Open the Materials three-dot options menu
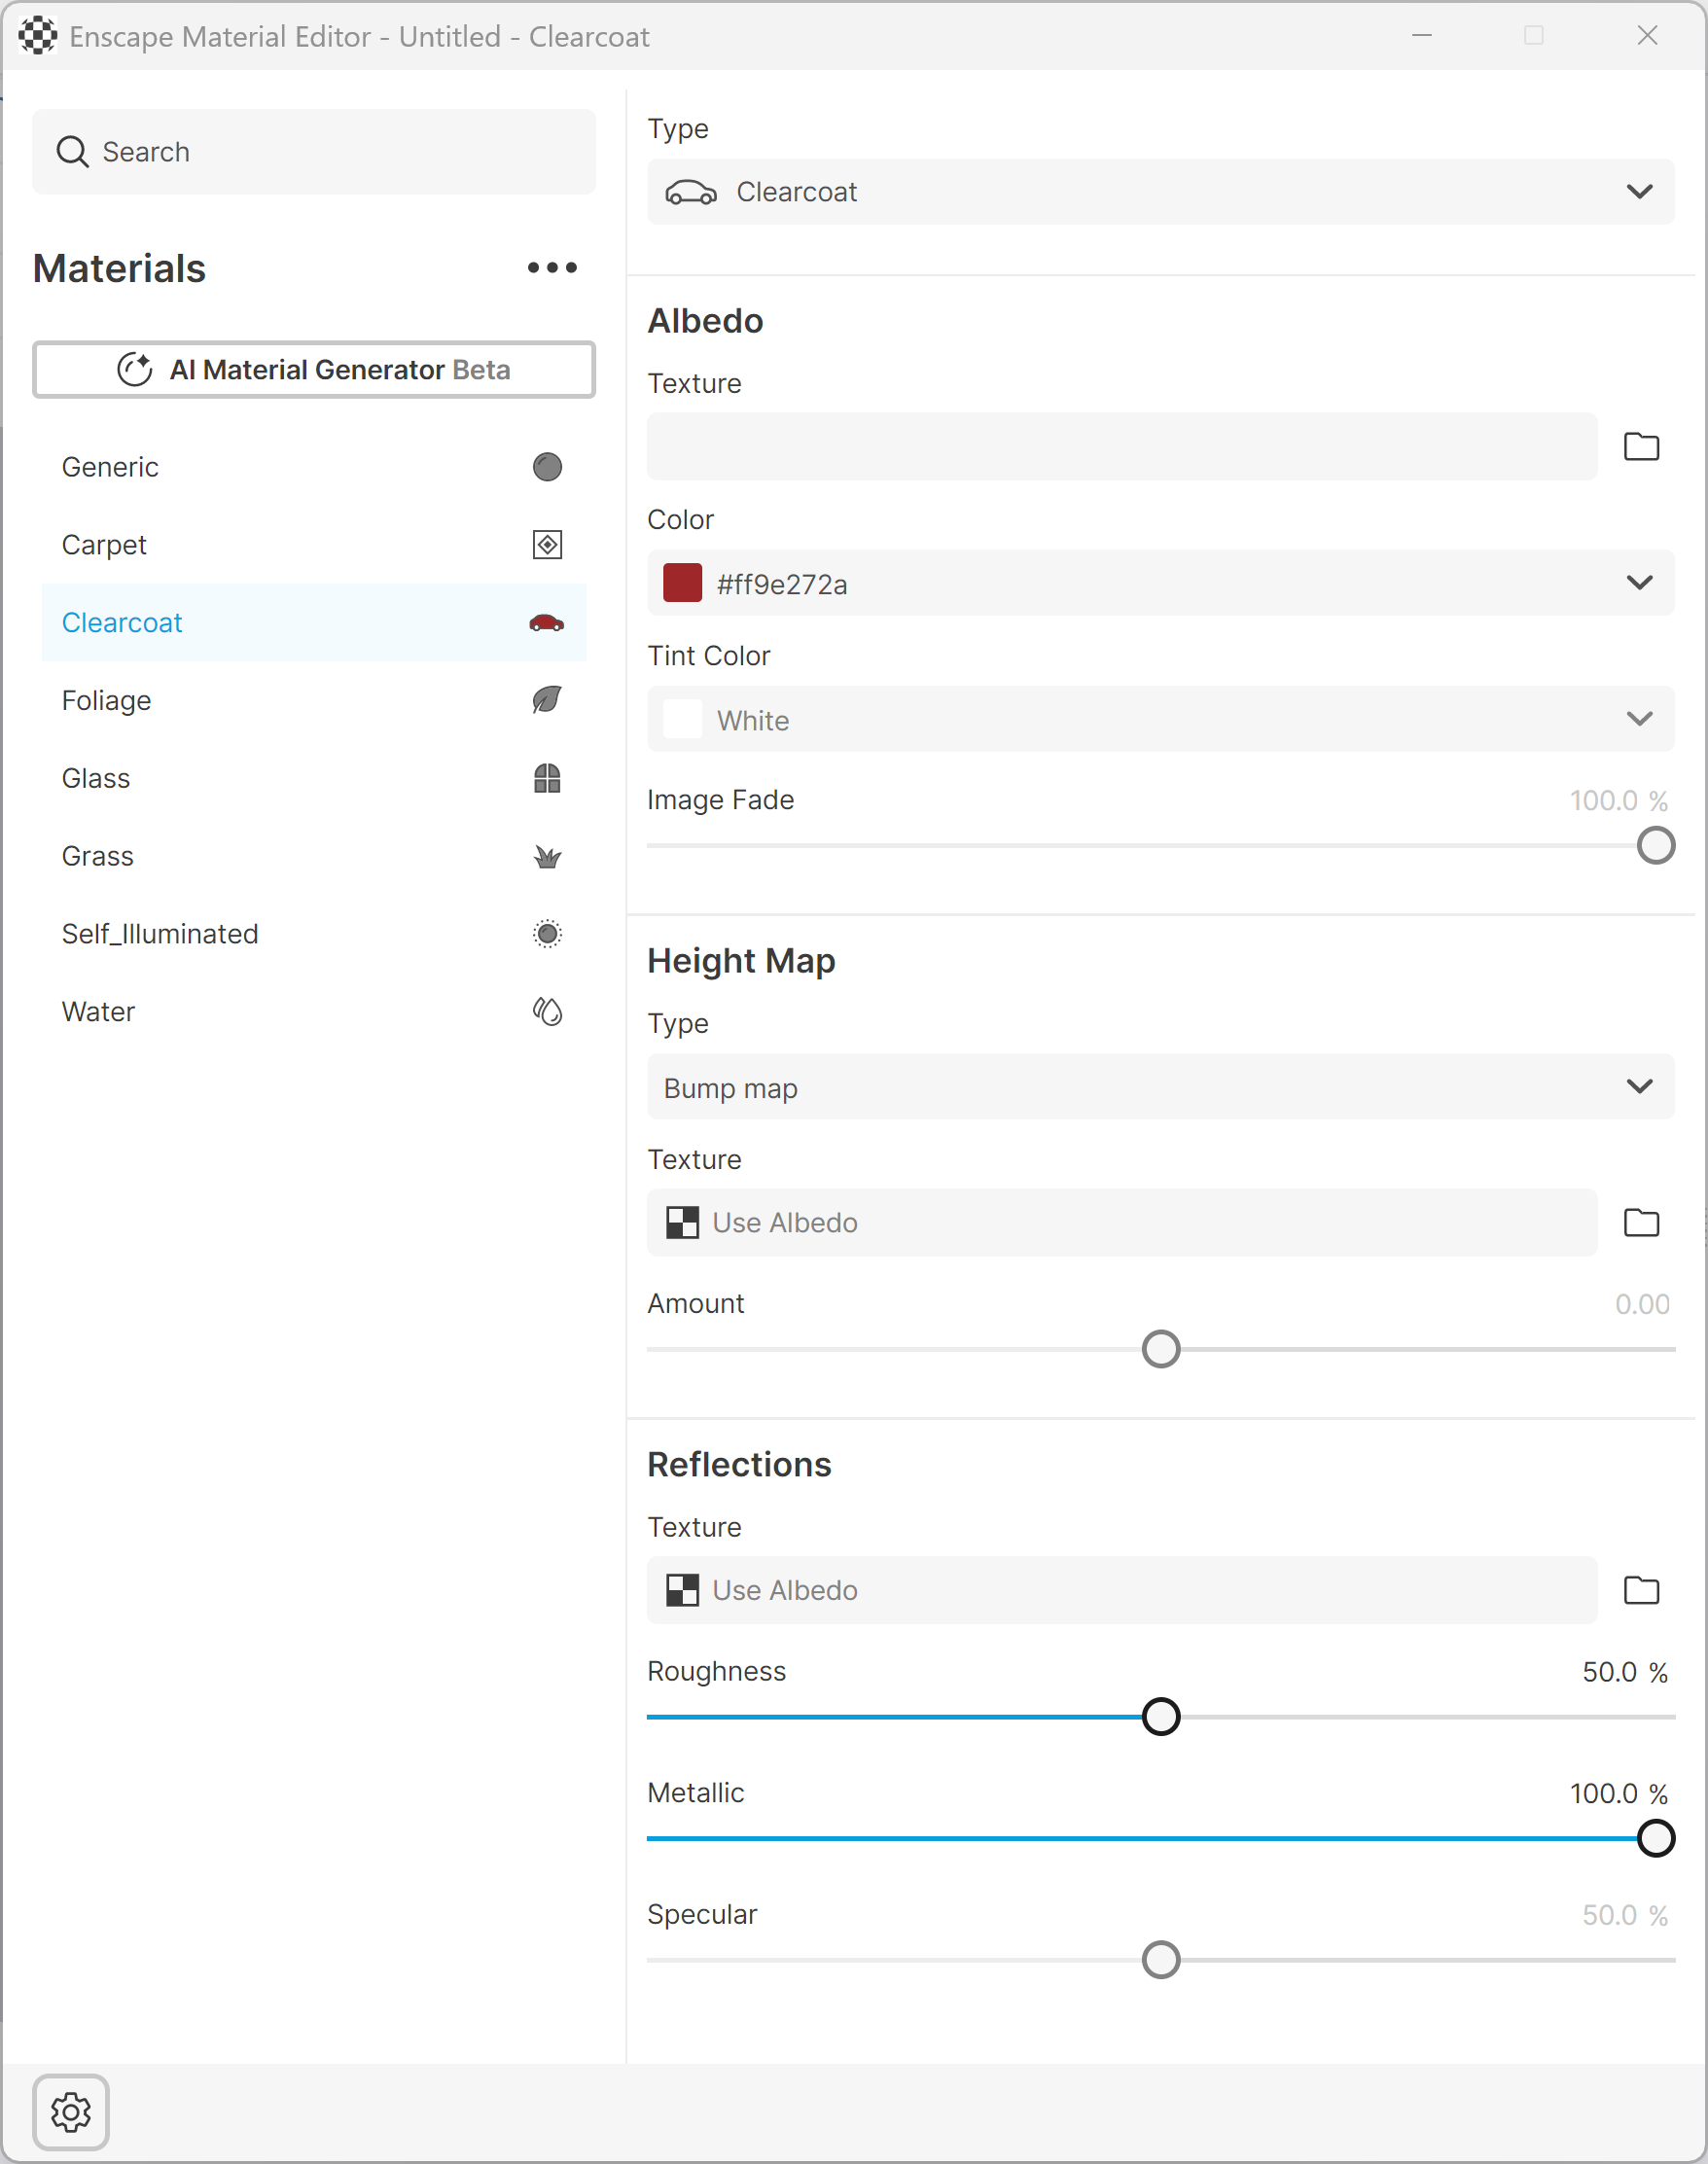1708x2164 pixels. [552, 268]
